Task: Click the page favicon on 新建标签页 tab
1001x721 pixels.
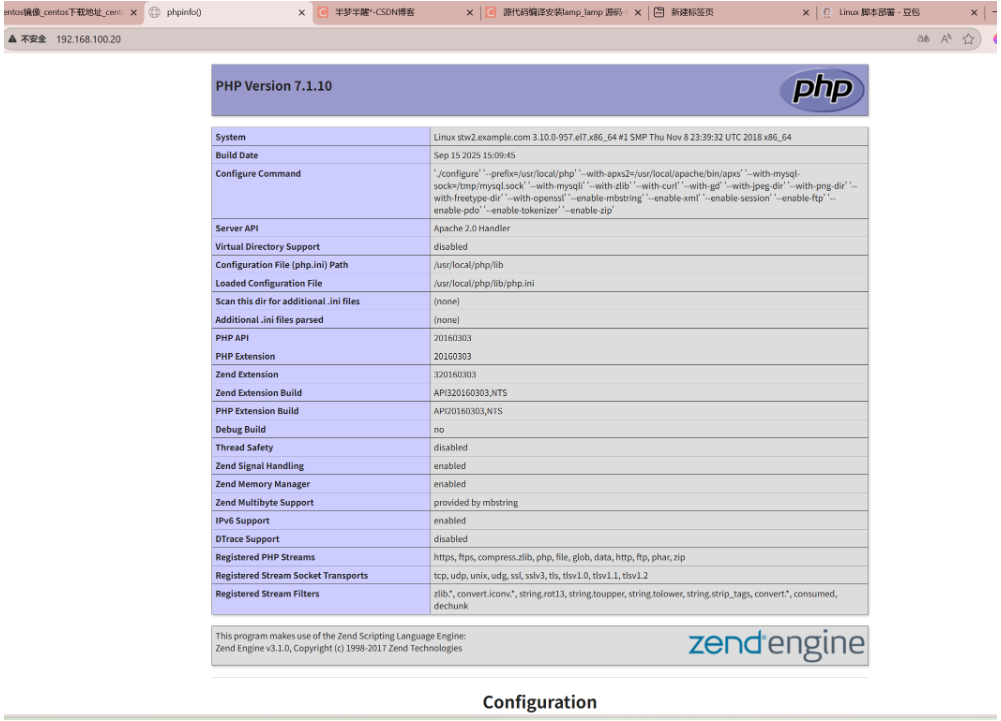Action: tap(659, 12)
